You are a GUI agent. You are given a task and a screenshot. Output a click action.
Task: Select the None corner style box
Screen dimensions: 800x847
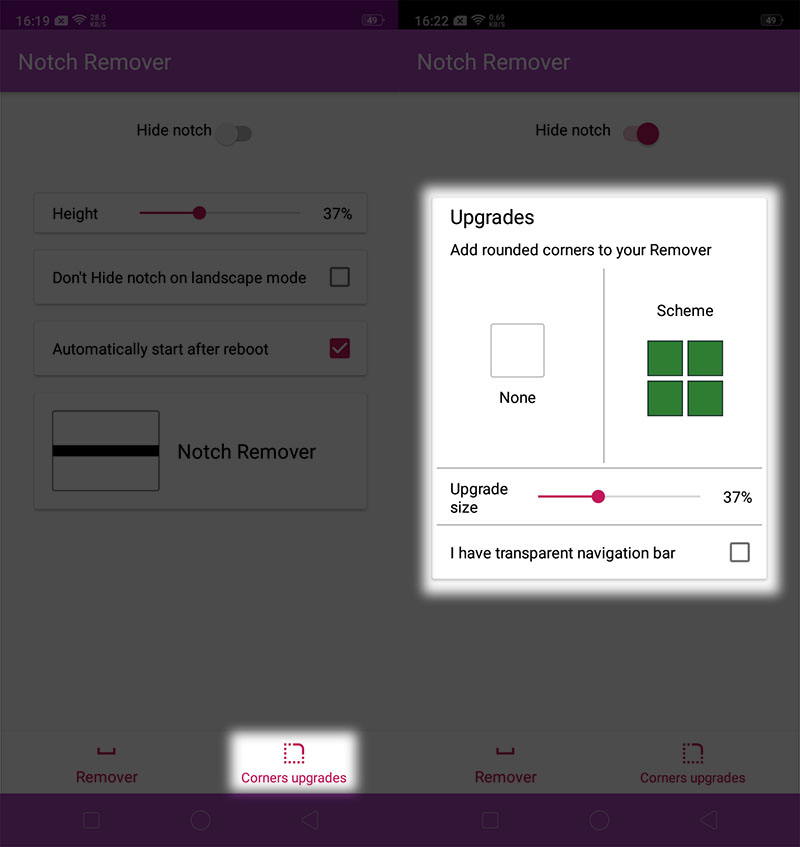click(517, 350)
